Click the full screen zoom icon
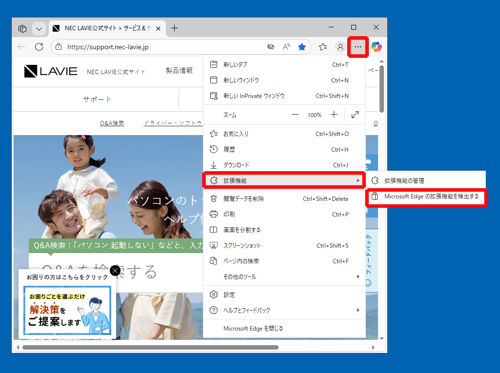500x373 pixels. tap(355, 115)
